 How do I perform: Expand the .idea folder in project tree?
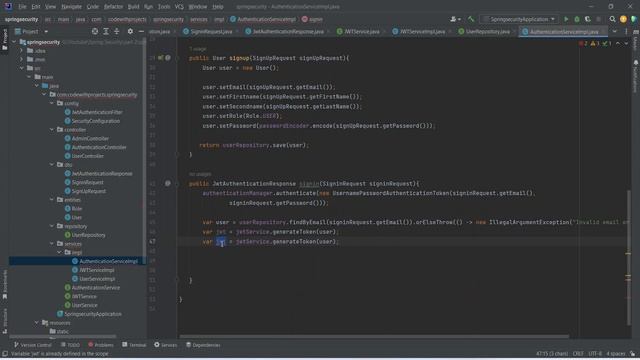coord(22,51)
